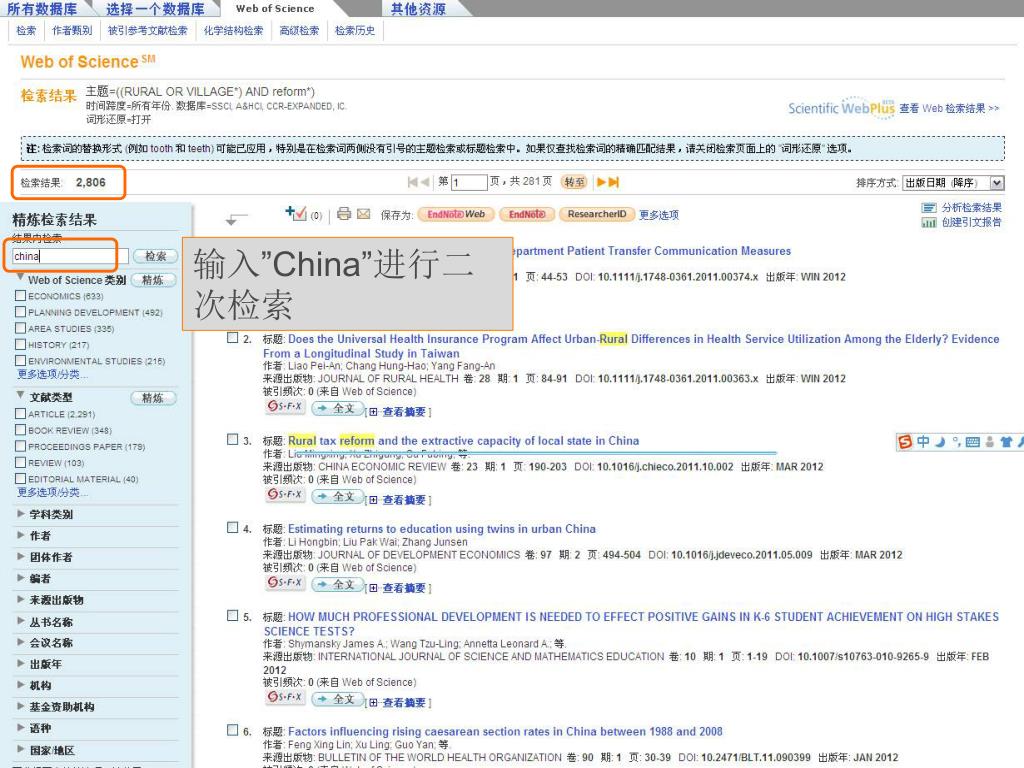Click the analyze results icon

tap(929, 208)
